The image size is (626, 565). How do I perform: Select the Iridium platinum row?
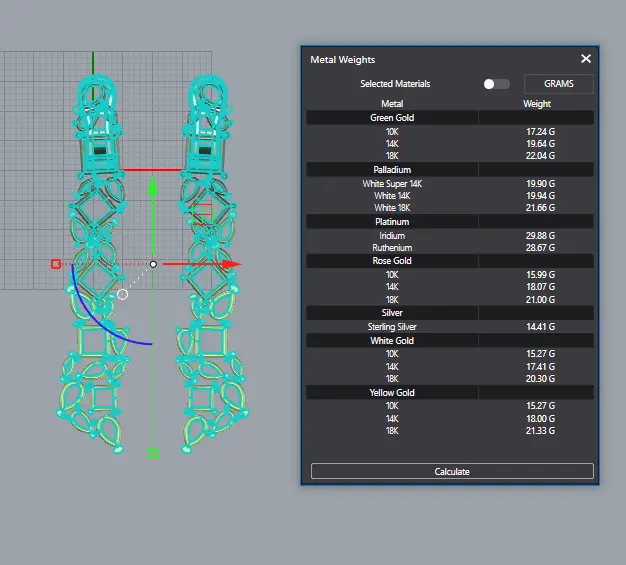tap(392, 236)
